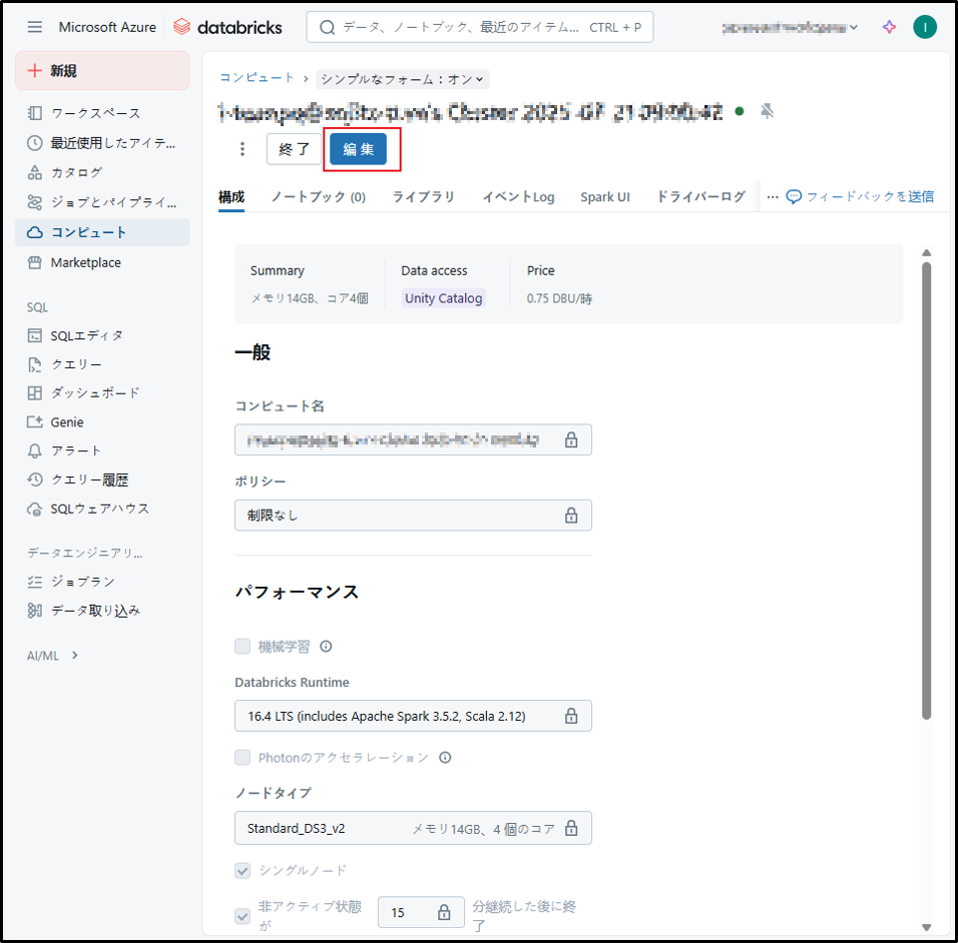
Task: Click the scrollbar down arrow
Action: (x=926, y=926)
